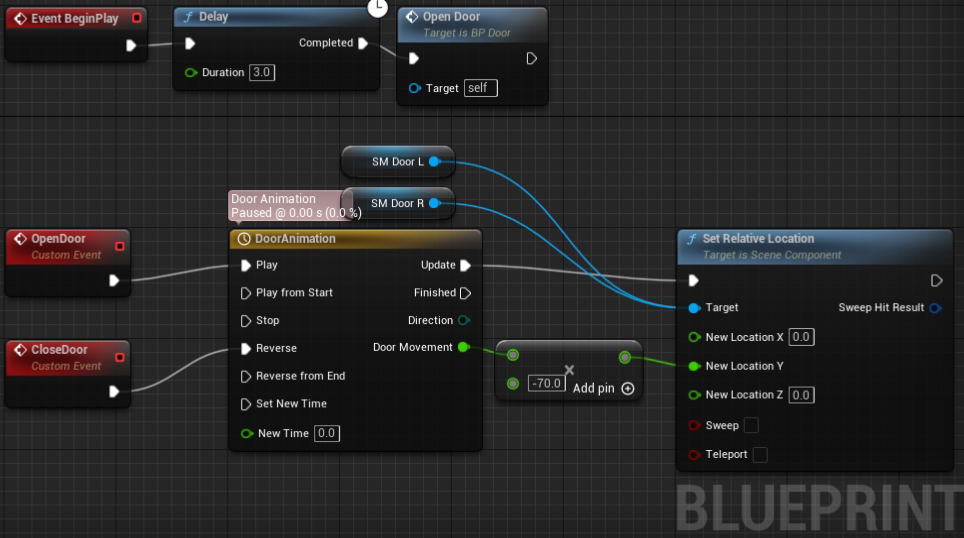Click the New Time float pin
Image resolution: width=964 pixels, height=538 pixels.
pos(247,433)
